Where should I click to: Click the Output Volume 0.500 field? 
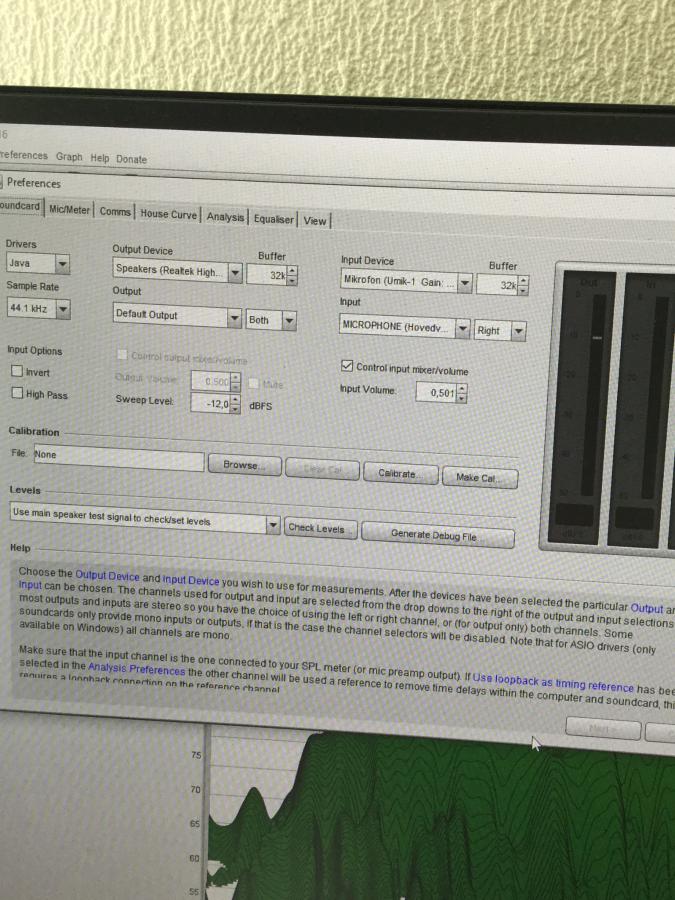pyautogui.click(x=211, y=381)
